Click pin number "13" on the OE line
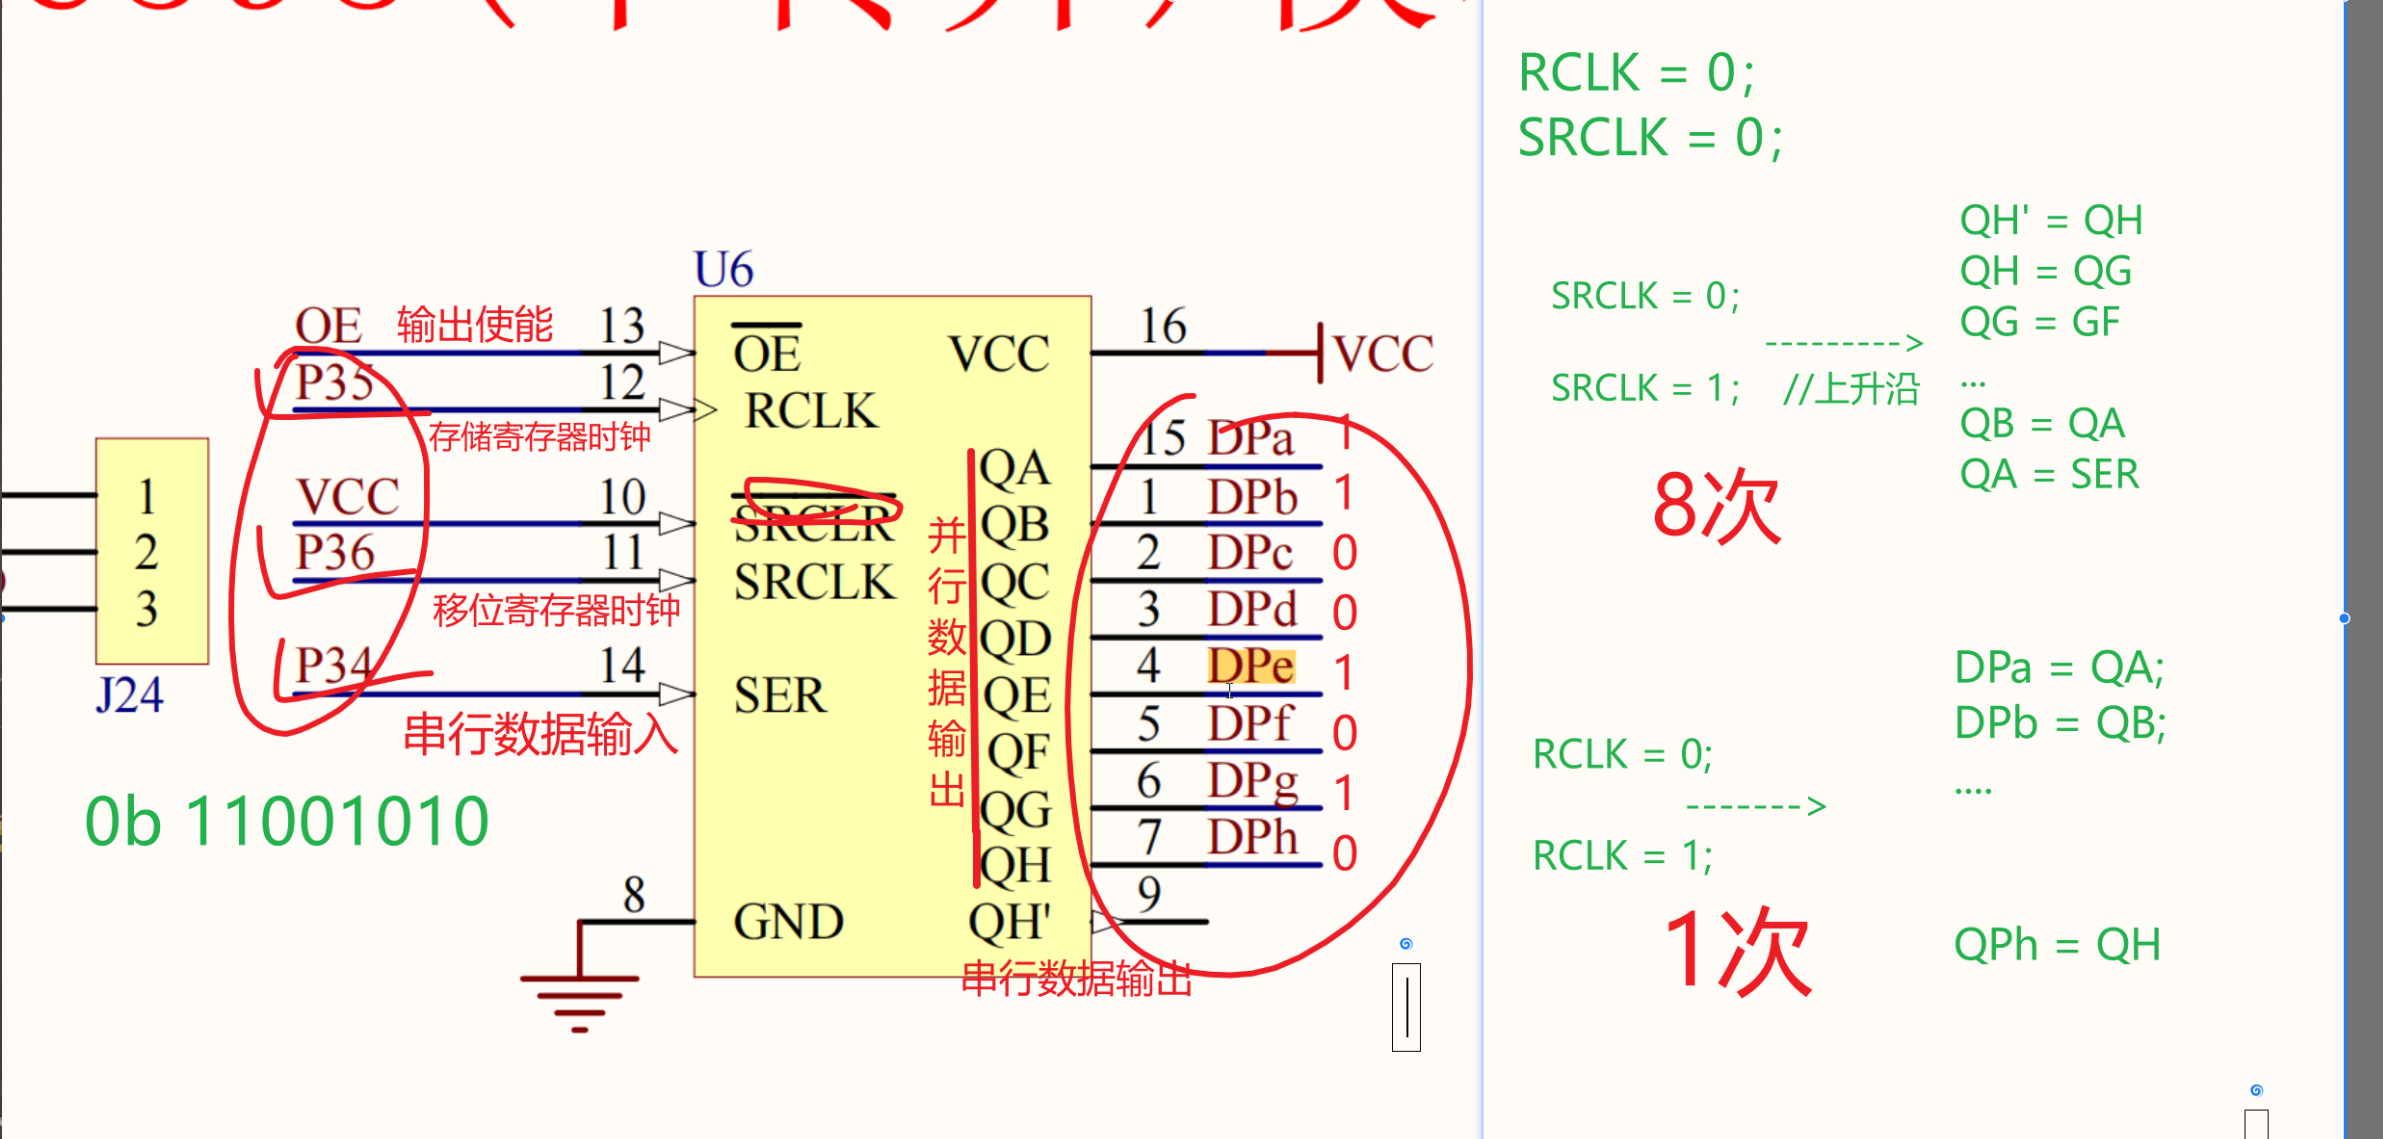 (x=622, y=326)
